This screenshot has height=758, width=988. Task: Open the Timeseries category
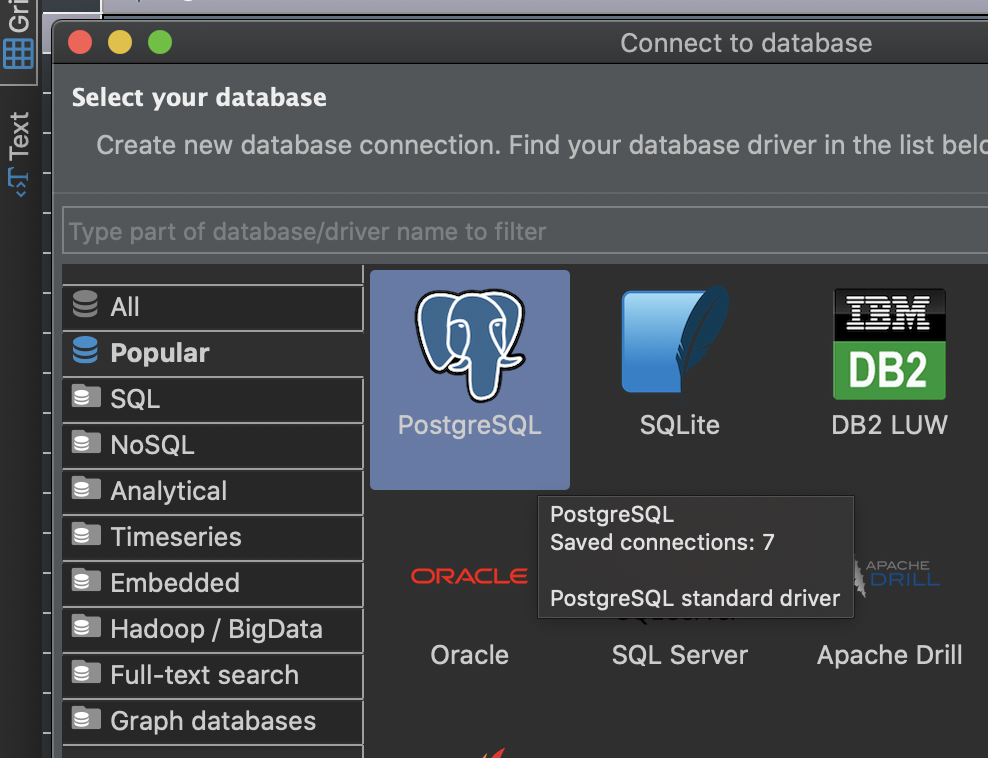pyautogui.click(x=213, y=537)
